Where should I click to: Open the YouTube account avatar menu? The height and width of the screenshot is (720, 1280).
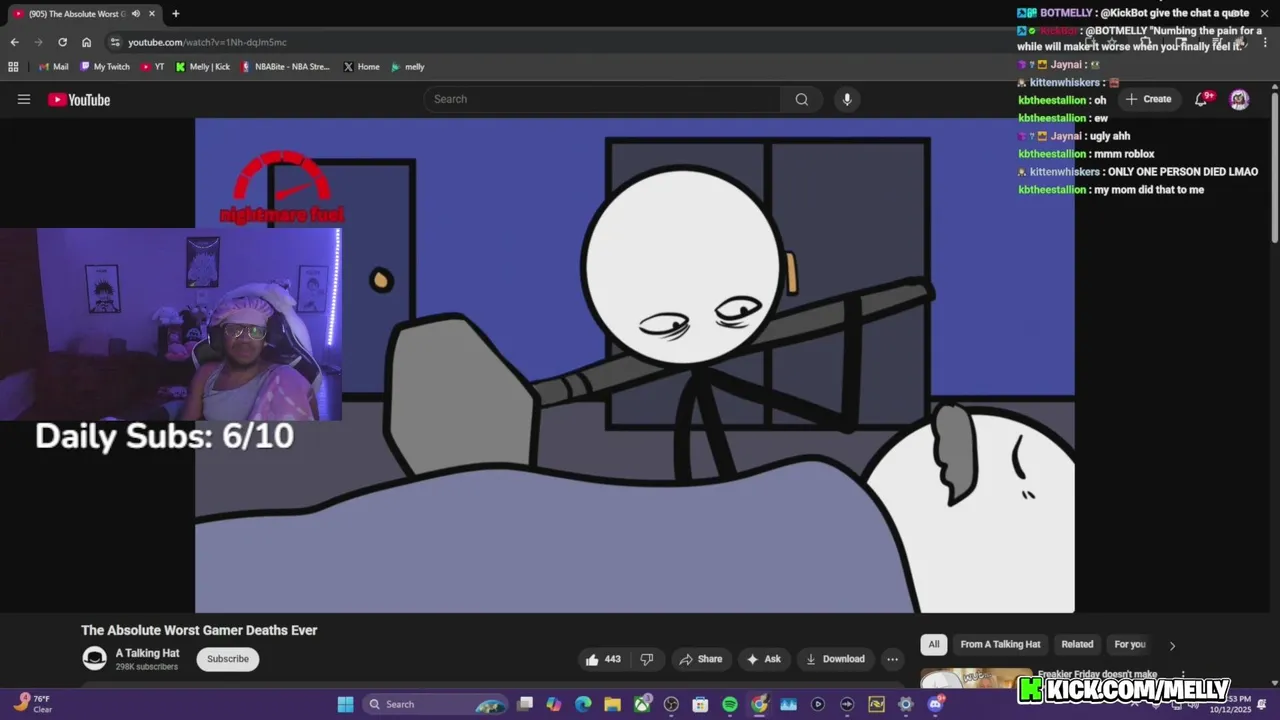[1239, 99]
